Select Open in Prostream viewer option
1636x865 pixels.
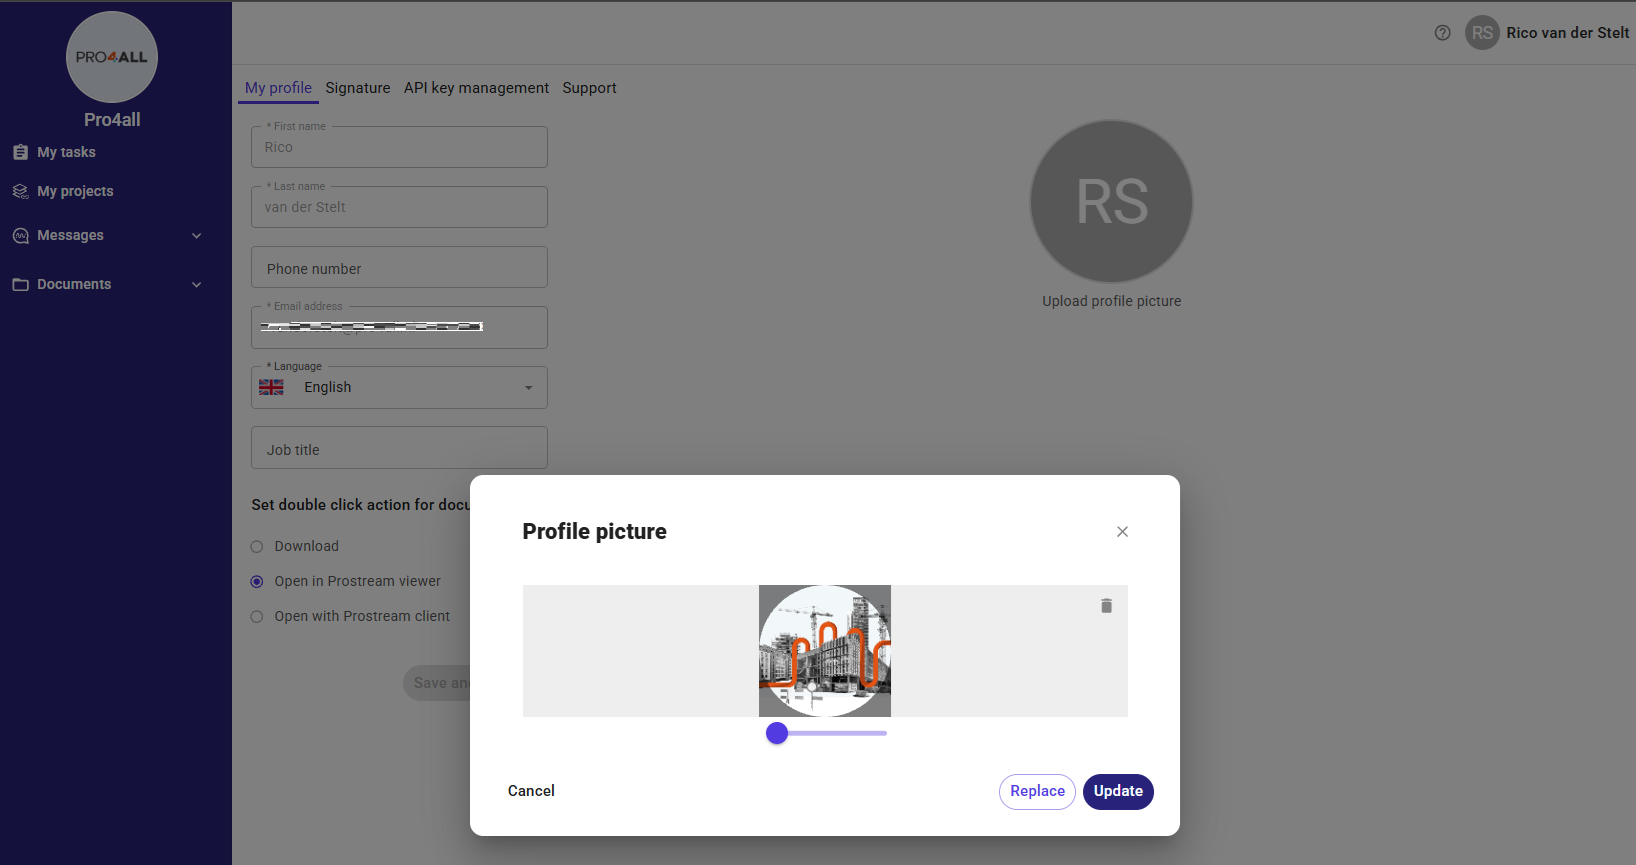(x=257, y=582)
